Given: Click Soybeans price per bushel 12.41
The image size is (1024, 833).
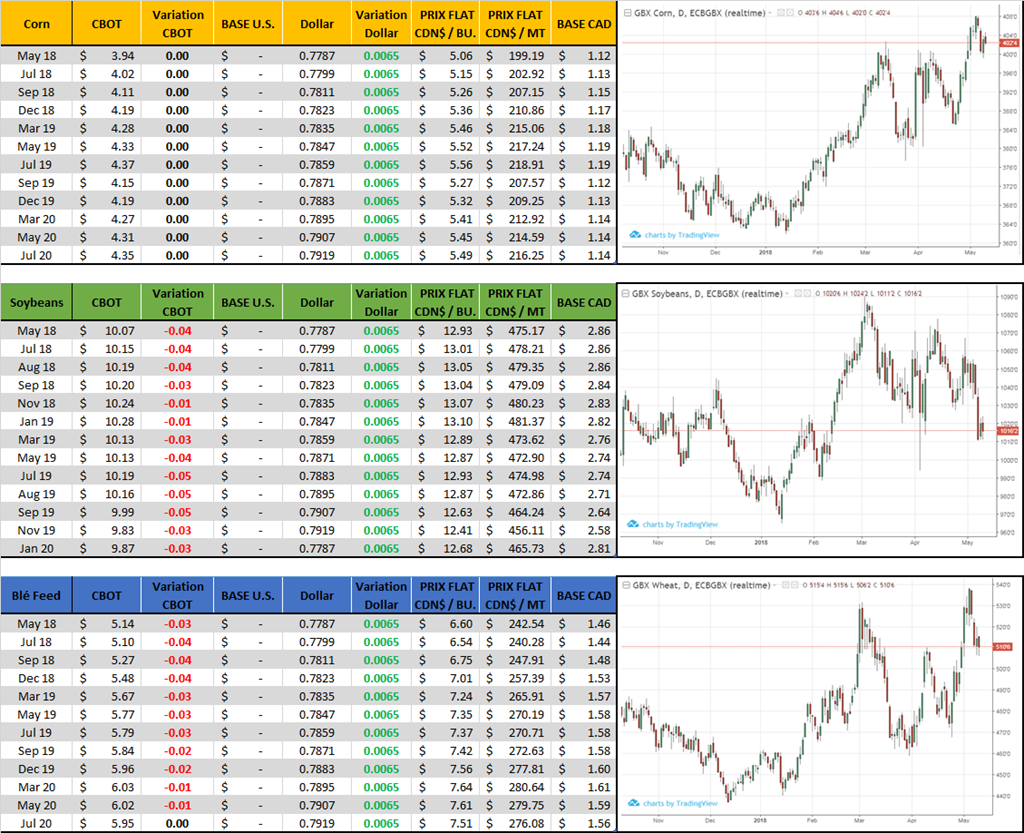Looking at the screenshot, I should (x=458, y=530).
